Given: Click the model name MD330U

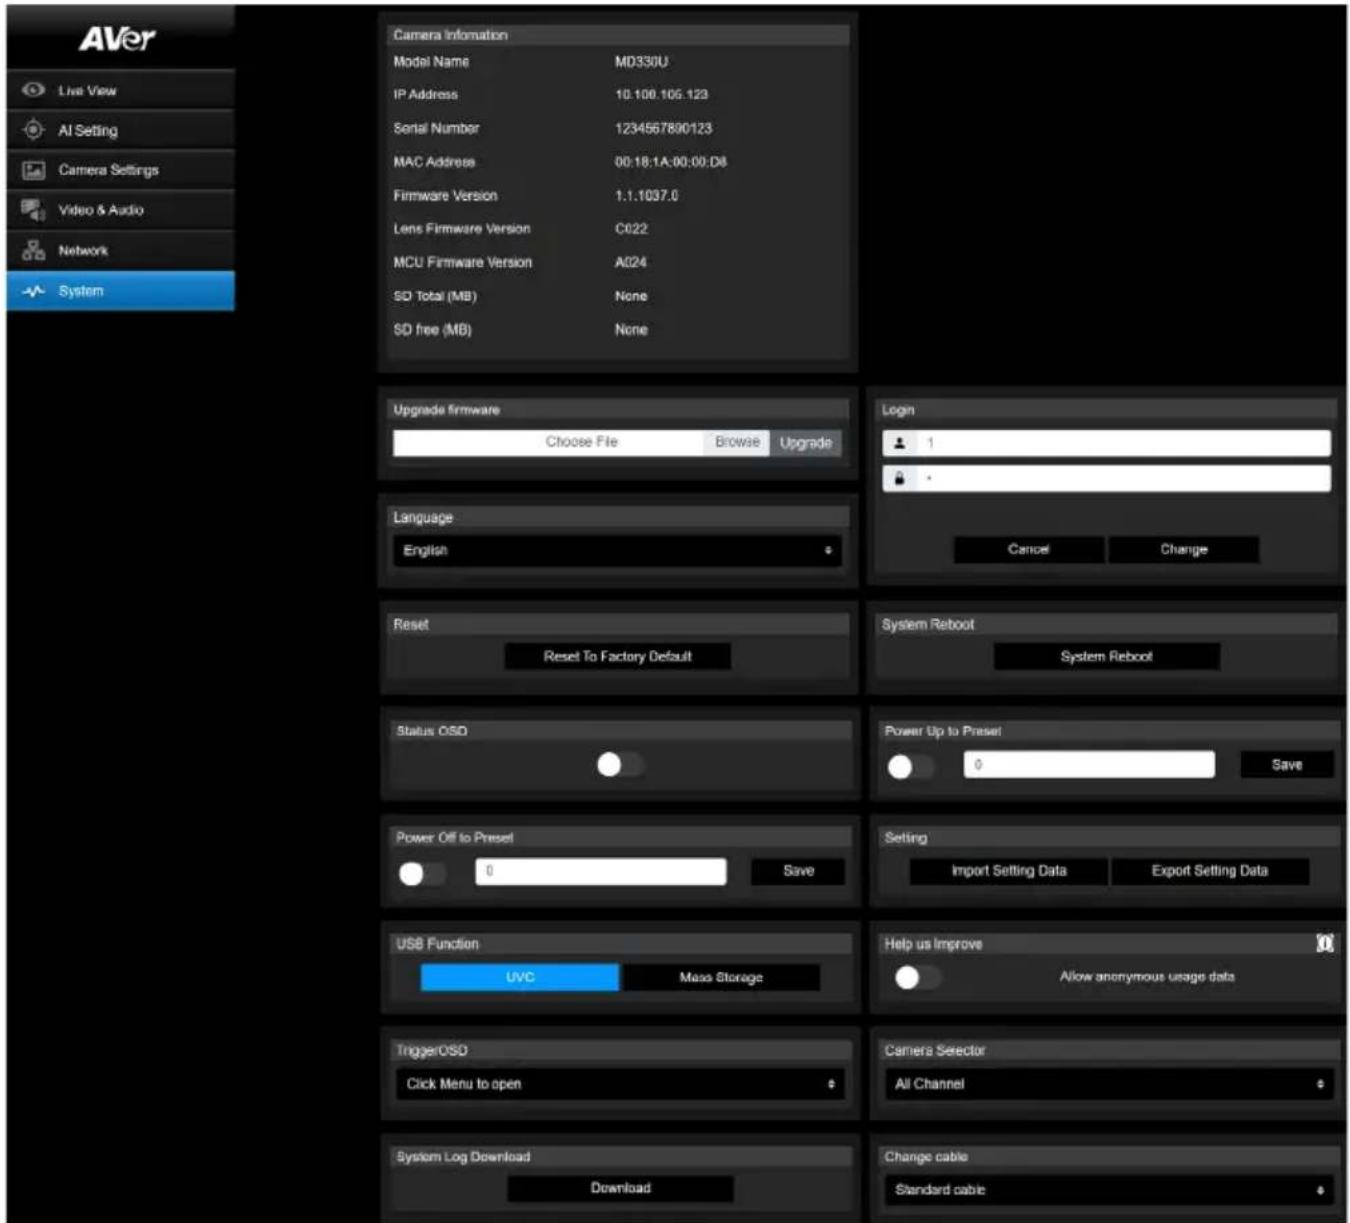Looking at the screenshot, I should [641, 62].
